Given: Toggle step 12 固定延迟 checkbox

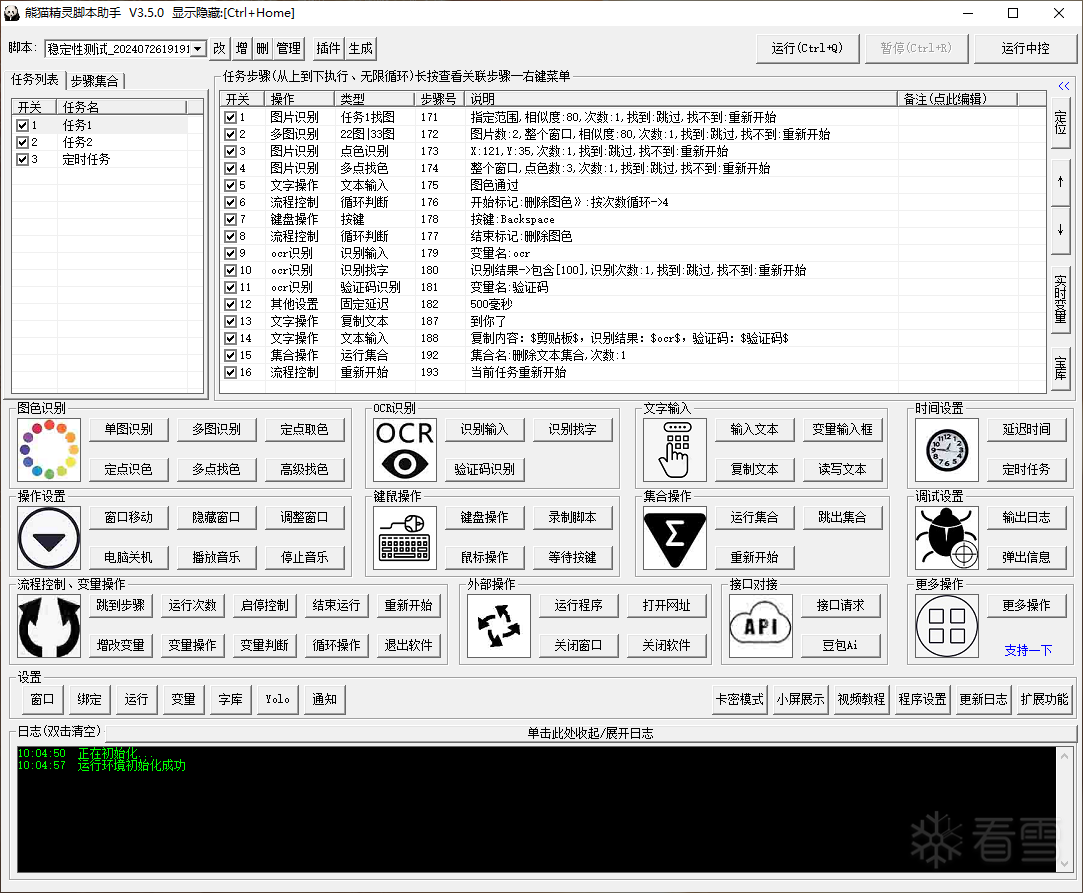Looking at the screenshot, I should [231, 304].
